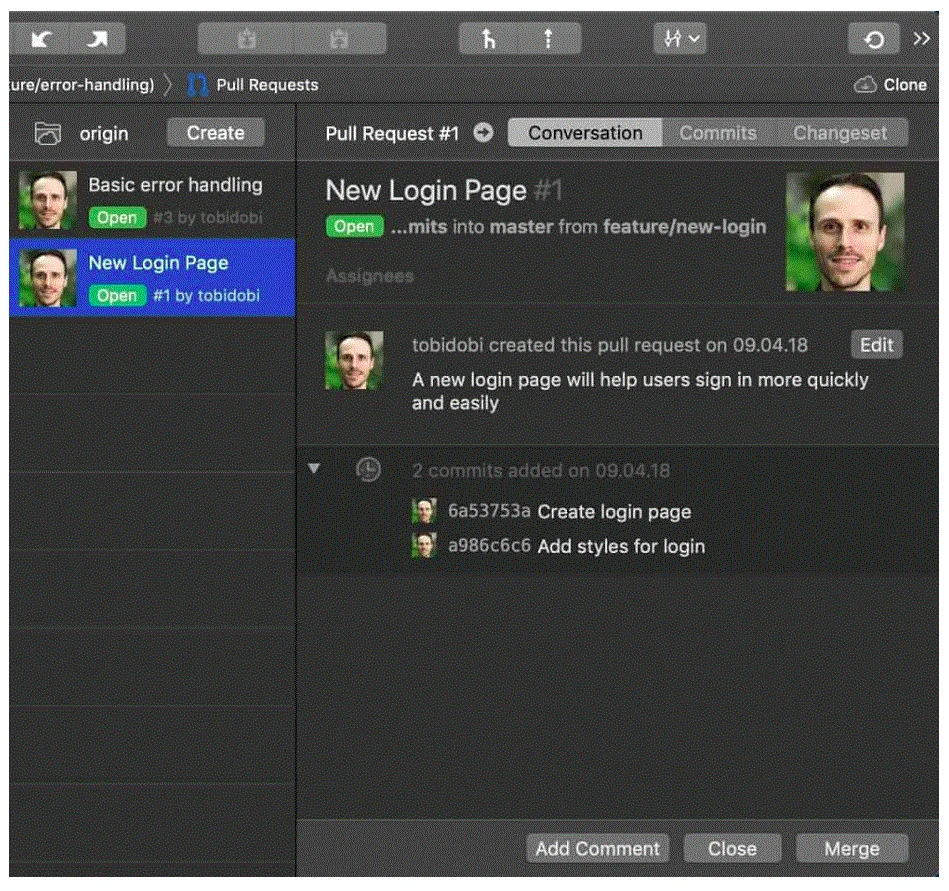Click the Merge branch icon in the toolbar

point(488,39)
